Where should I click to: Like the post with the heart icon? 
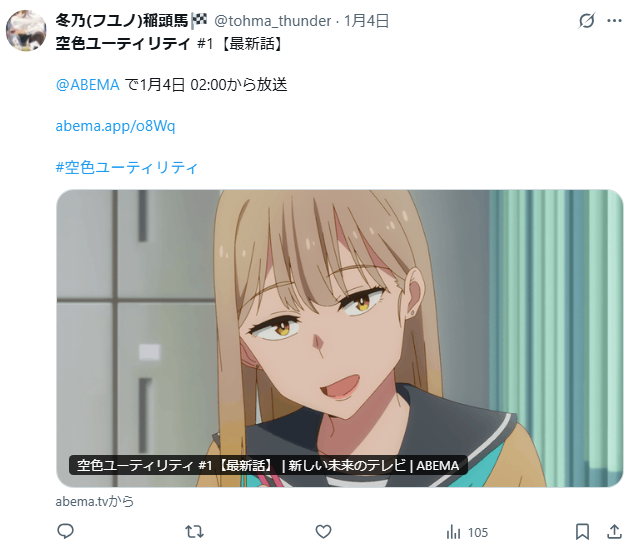[323, 532]
